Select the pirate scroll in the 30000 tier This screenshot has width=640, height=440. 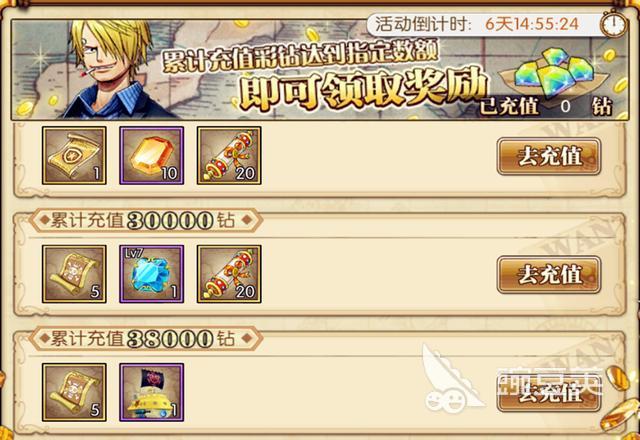(x=74, y=274)
